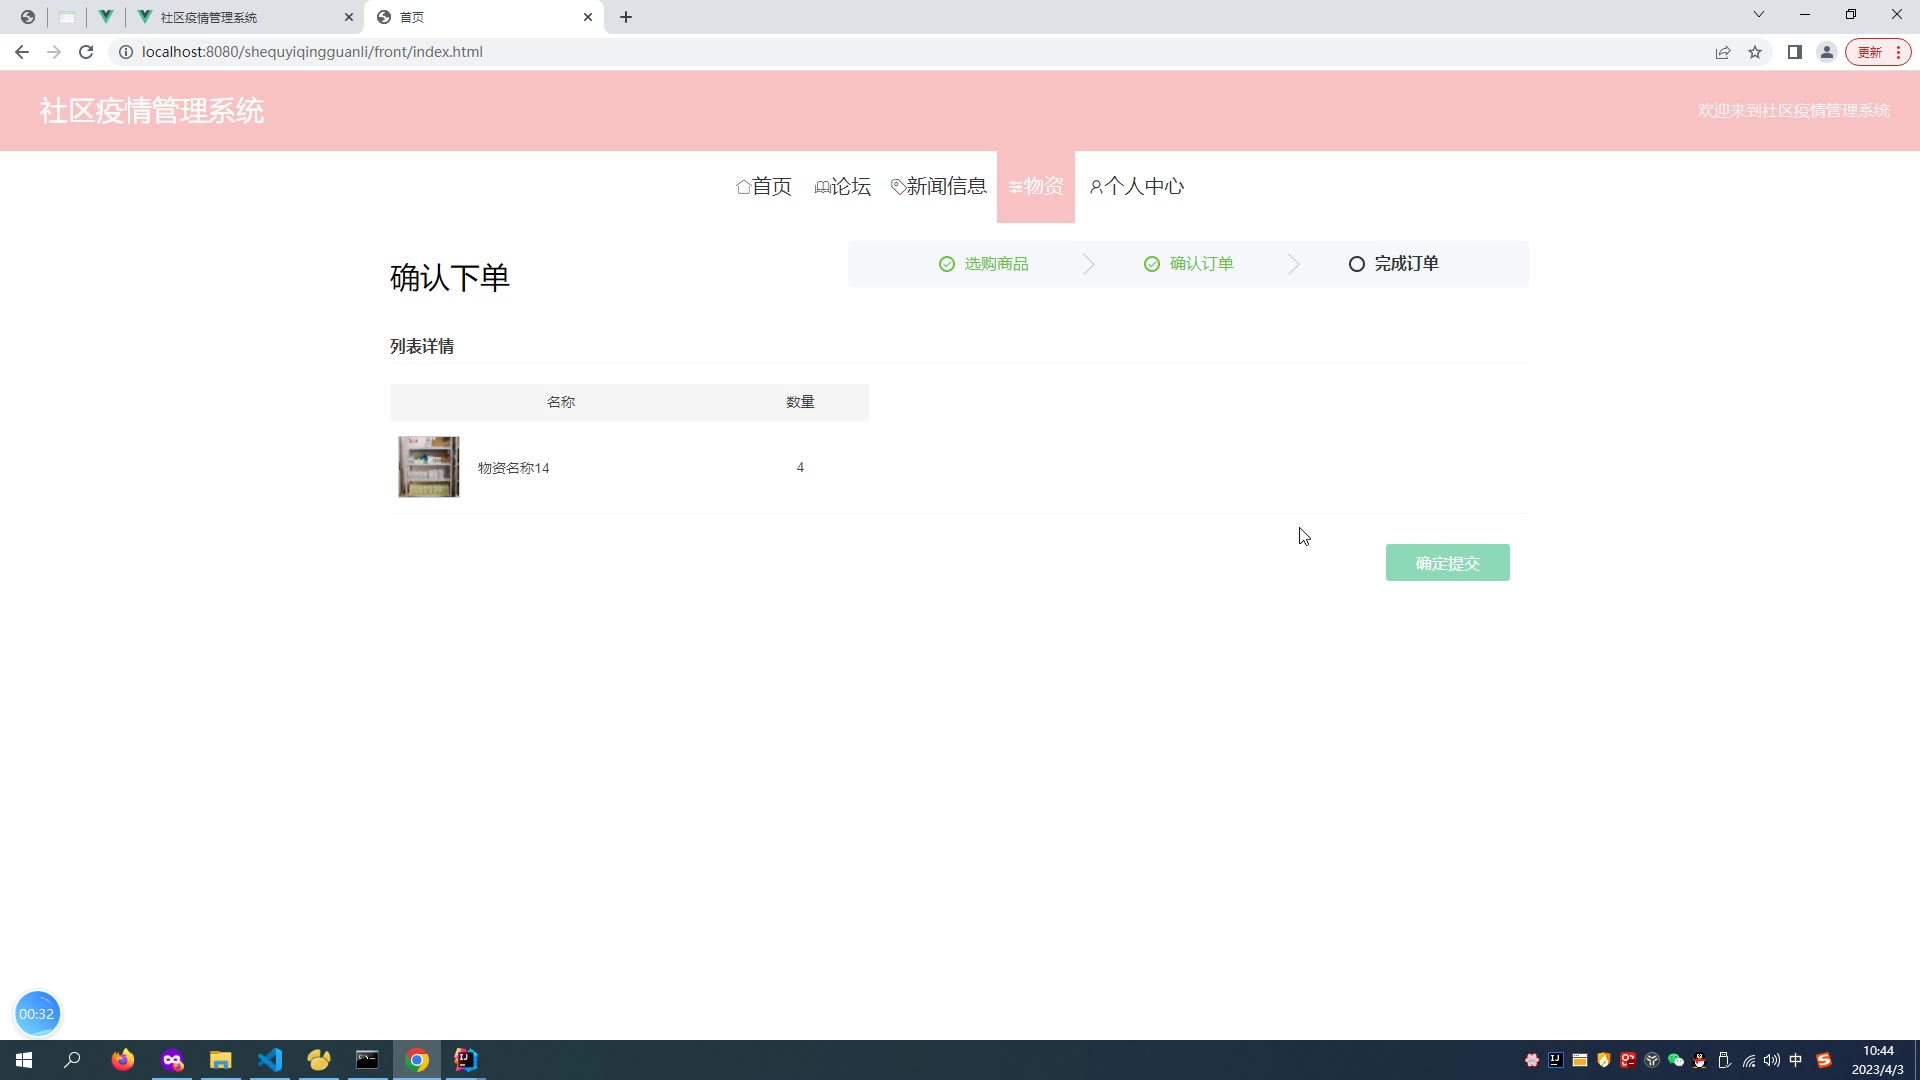Click the Sogou input tray icon
This screenshot has height=1080, width=1920.
coord(1824,1060)
